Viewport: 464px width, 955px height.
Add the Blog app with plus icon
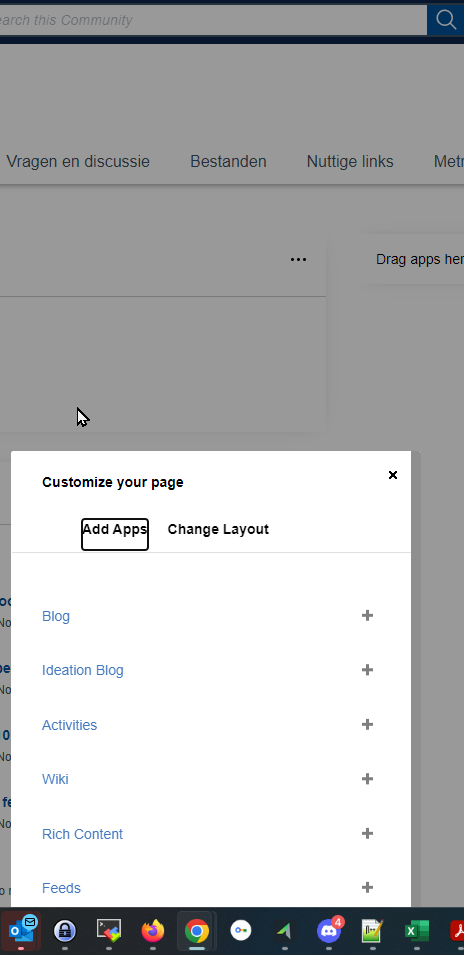click(x=367, y=616)
